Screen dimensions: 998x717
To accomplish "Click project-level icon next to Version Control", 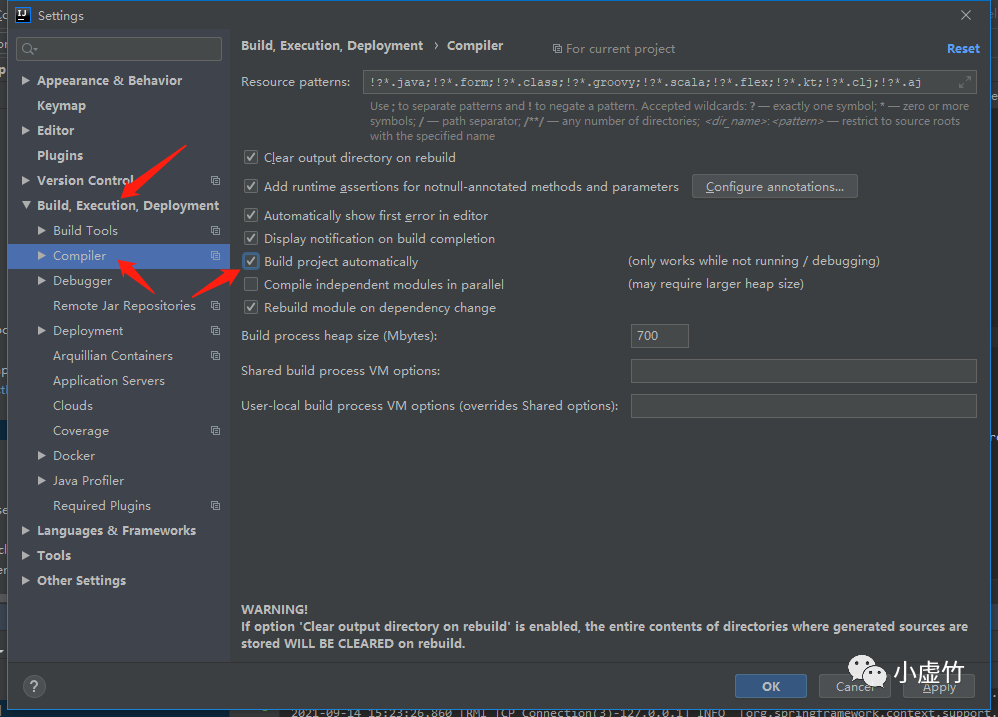I will [216, 181].
